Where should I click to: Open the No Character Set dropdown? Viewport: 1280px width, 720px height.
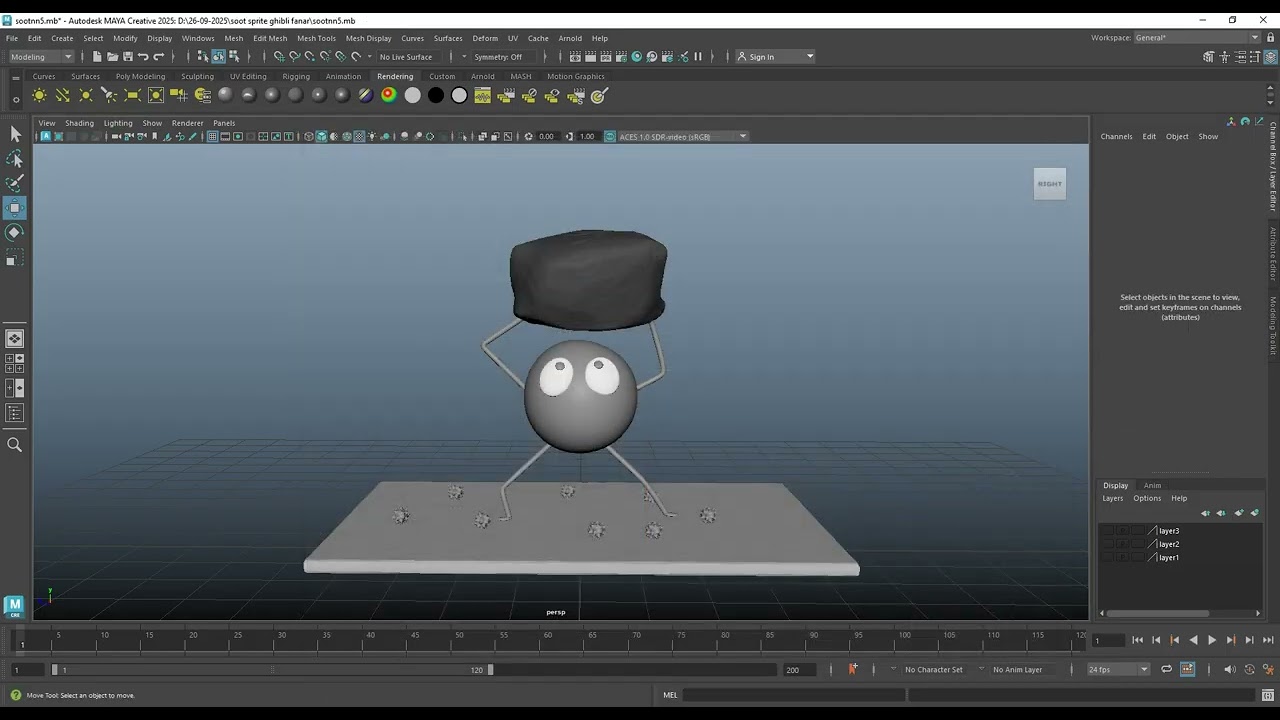(x=934, y=670)
